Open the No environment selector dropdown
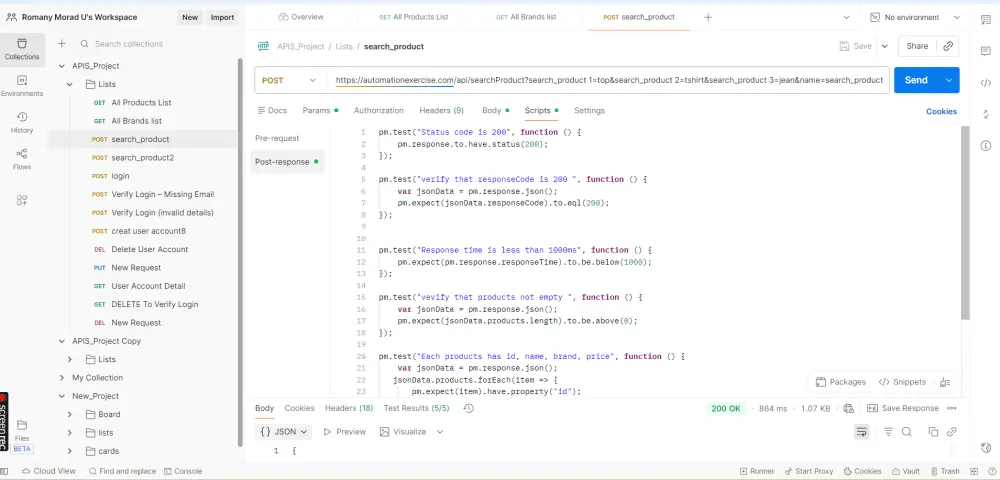The width and height of the screenshot is (1000, 480). point(915,17)
